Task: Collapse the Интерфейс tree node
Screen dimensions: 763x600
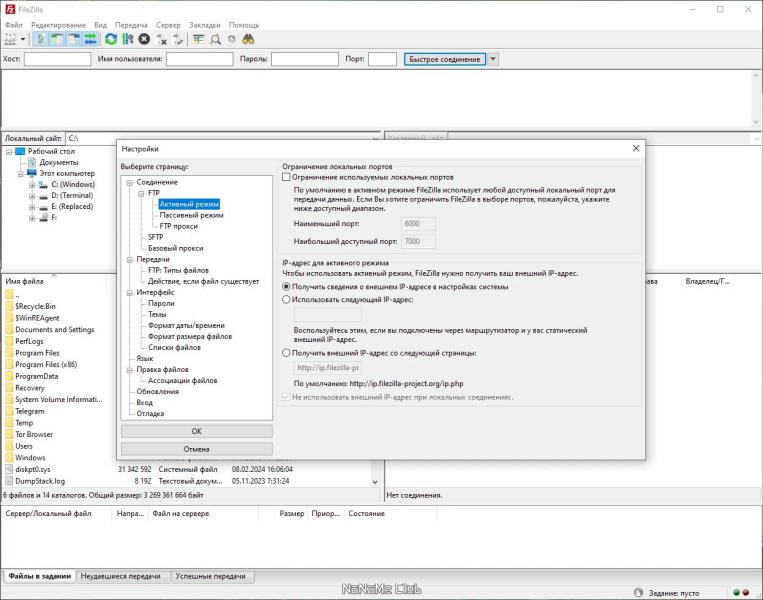Action: [130, 292]
